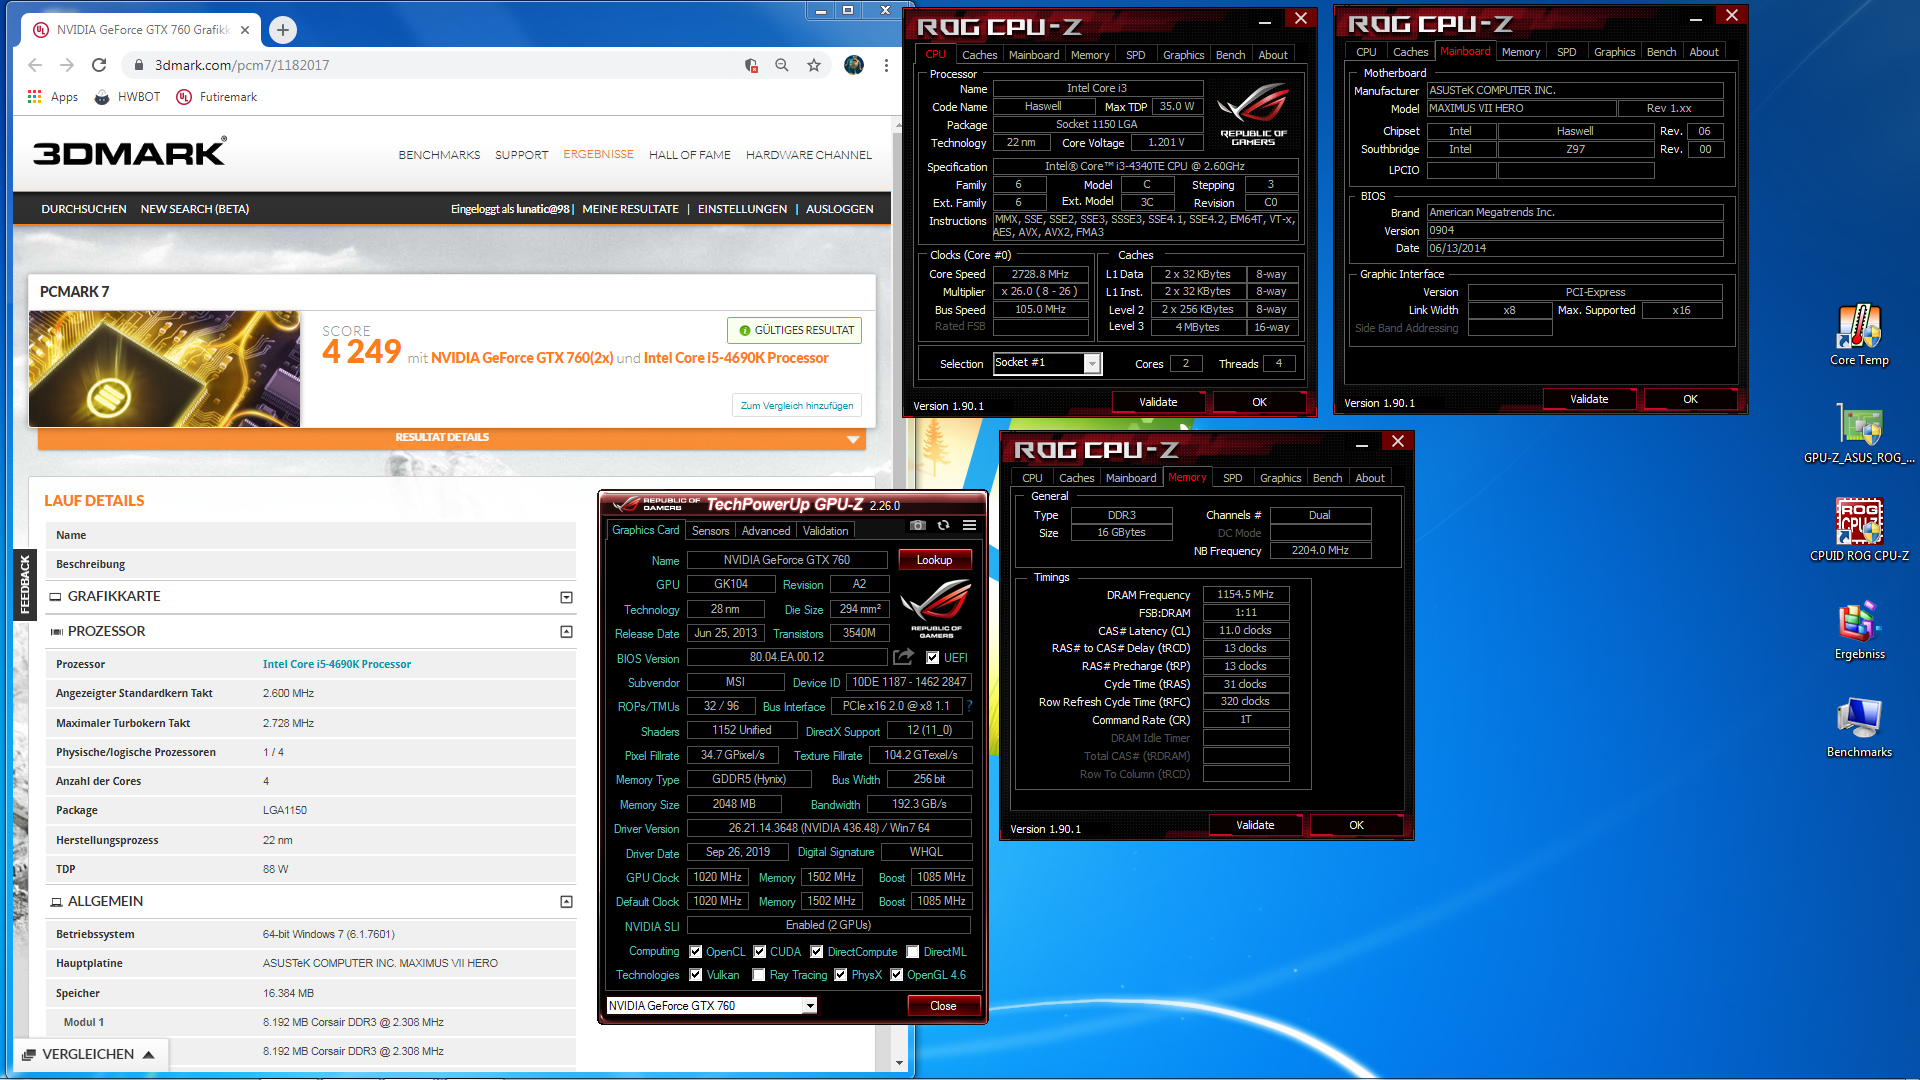Click the browser address bar URL
Image resolution: width=1920 pixels, height=1080 pixels.
click(242, 65)
